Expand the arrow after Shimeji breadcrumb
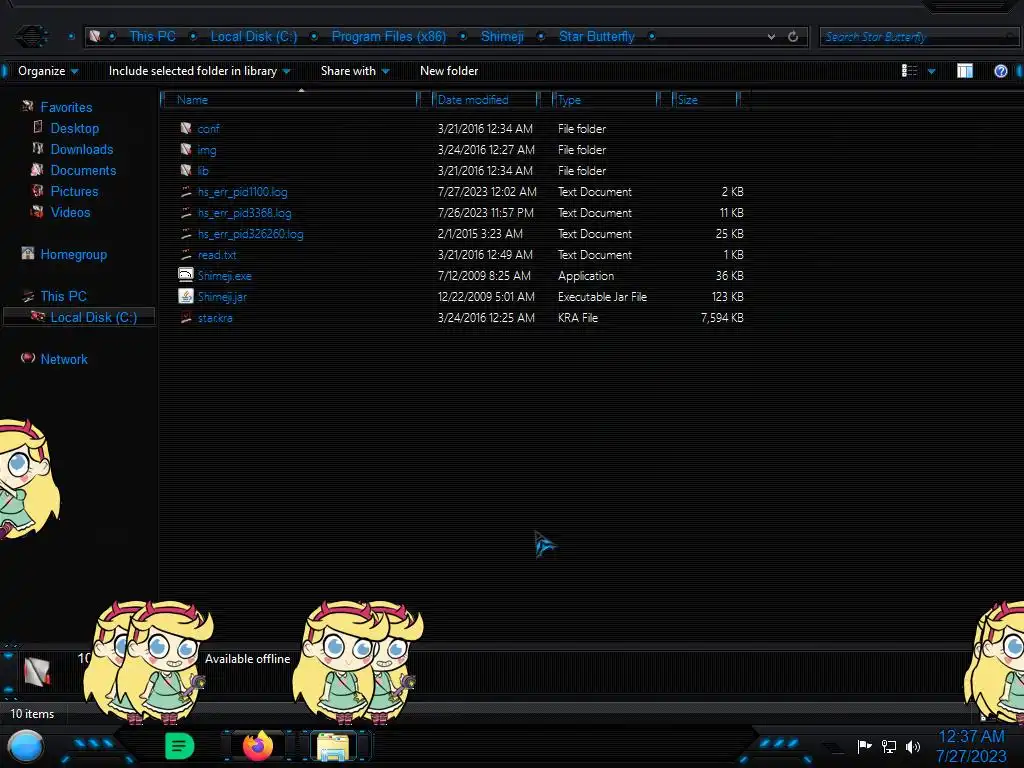Screen dimensions: 1024x768 click(x=541, y=37)
